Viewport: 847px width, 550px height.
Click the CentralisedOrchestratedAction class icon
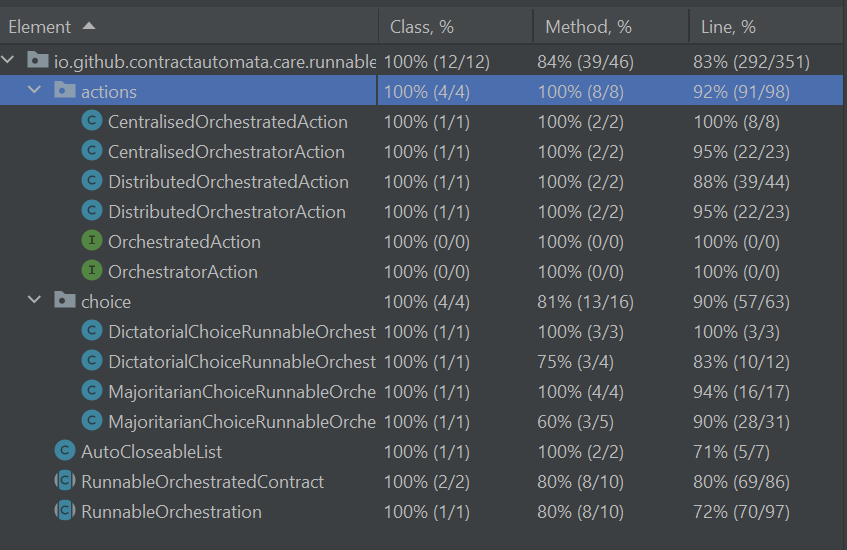tap(92, 122)
